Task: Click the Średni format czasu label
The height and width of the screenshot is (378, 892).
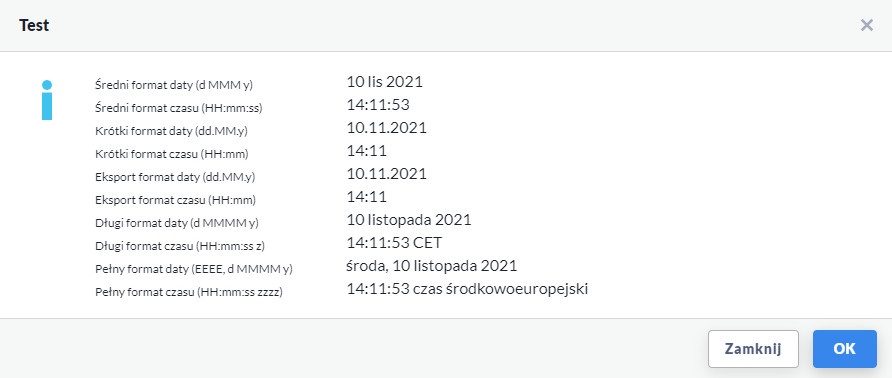Action: click(179, 108)
